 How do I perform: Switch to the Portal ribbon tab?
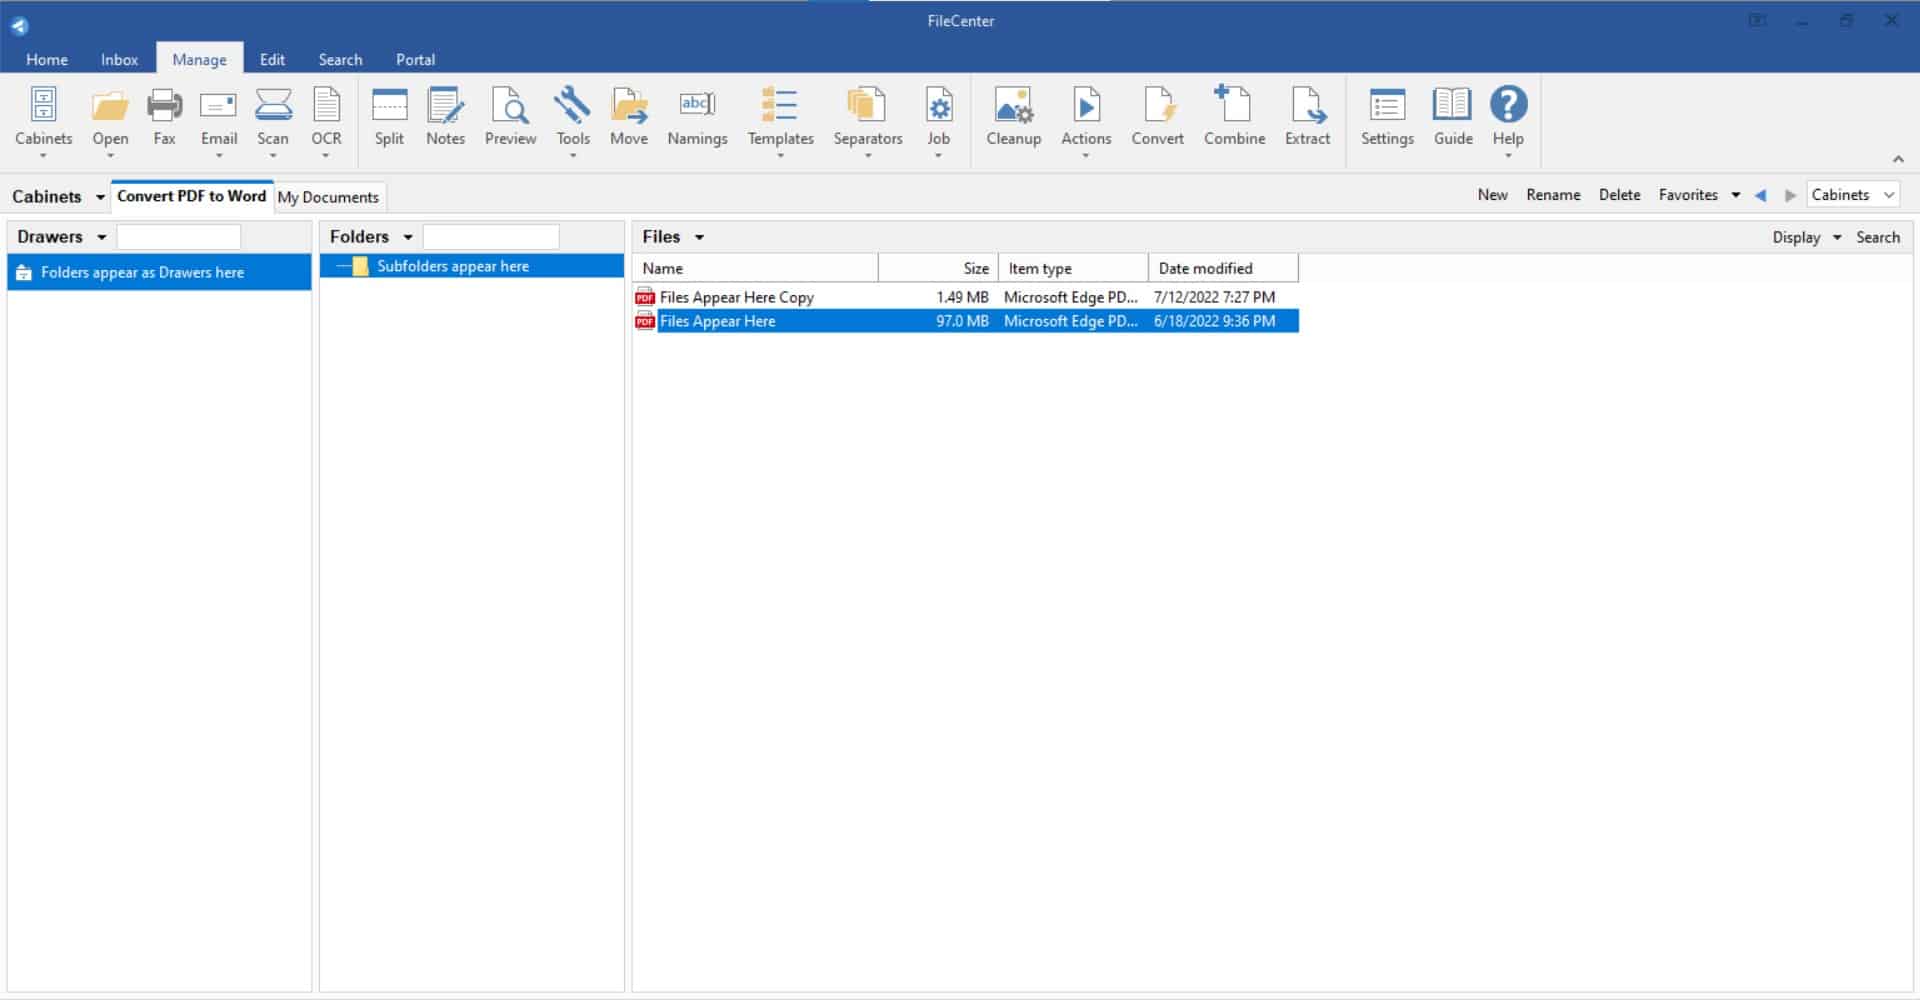(x=415, y=59)
